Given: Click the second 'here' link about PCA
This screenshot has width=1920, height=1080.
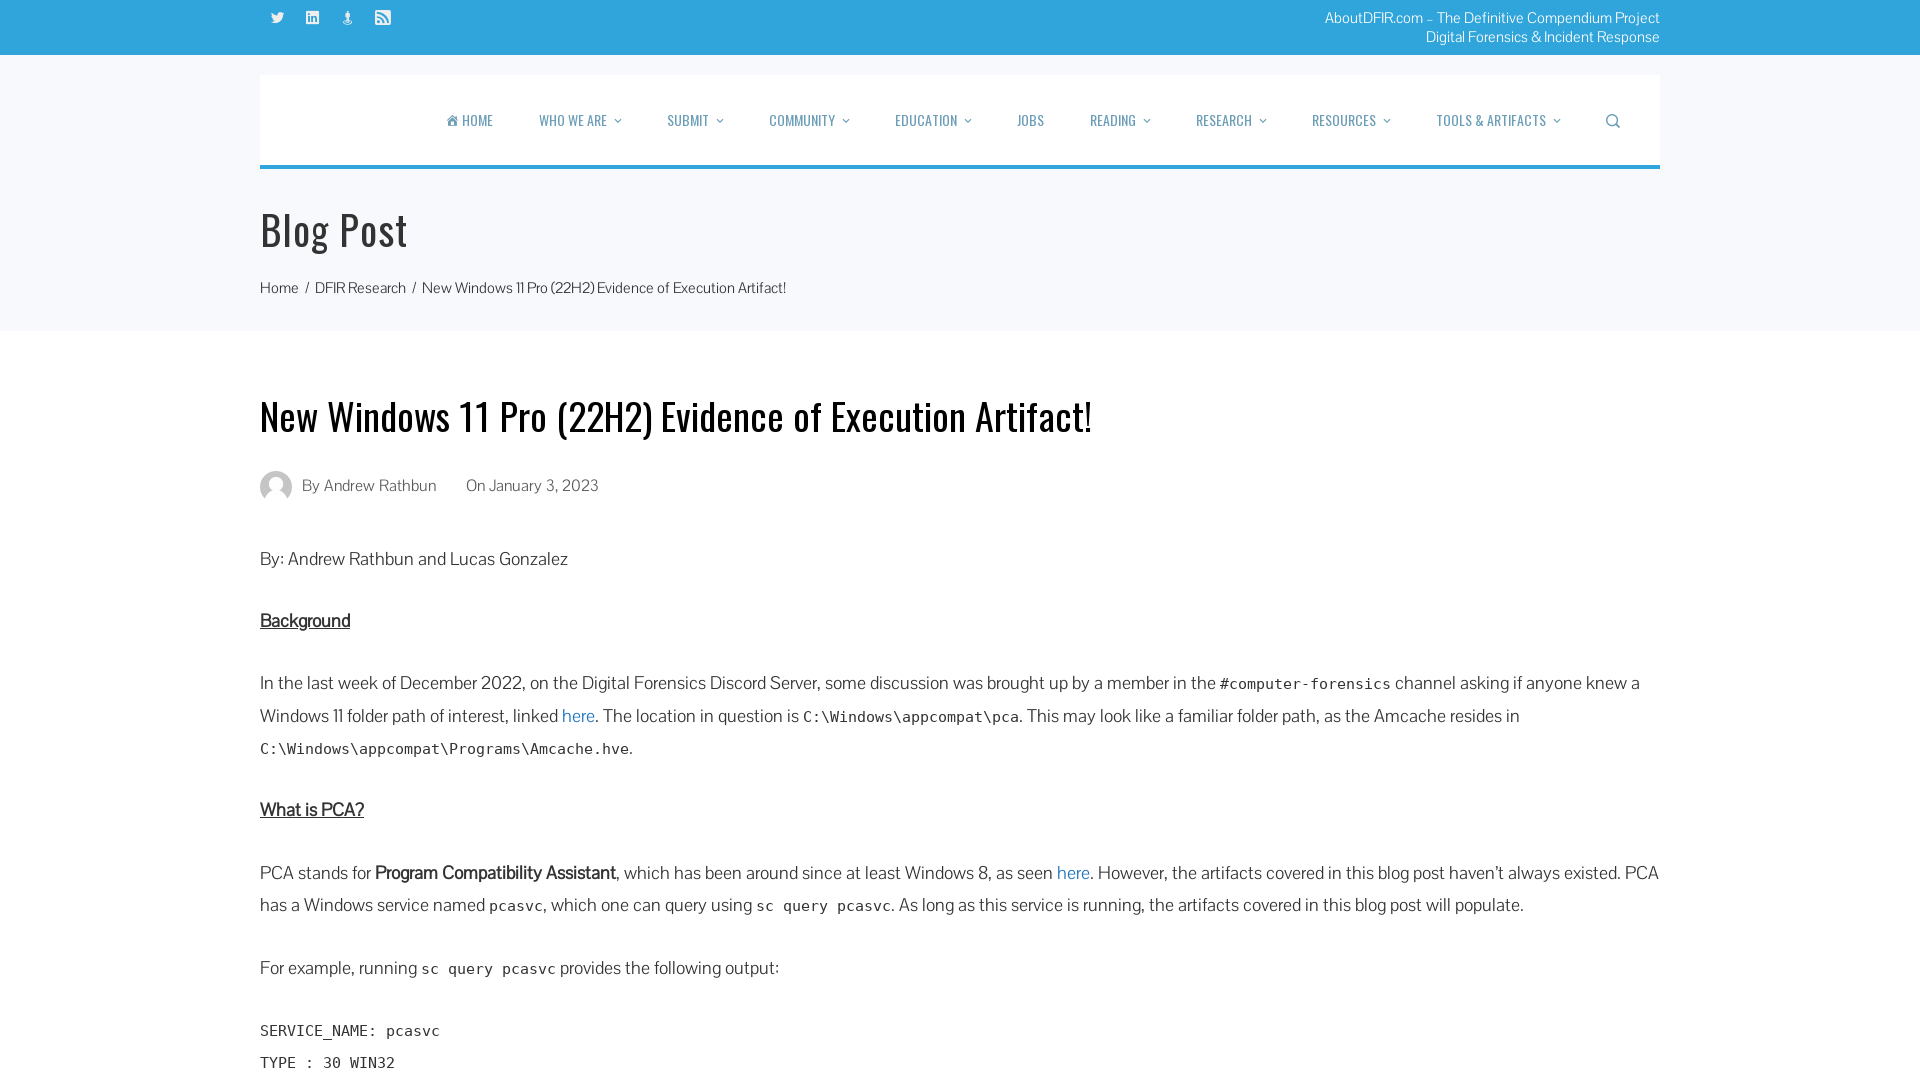Looking at the screenshot, I should pyautogui.click(x=1072, y=872).
